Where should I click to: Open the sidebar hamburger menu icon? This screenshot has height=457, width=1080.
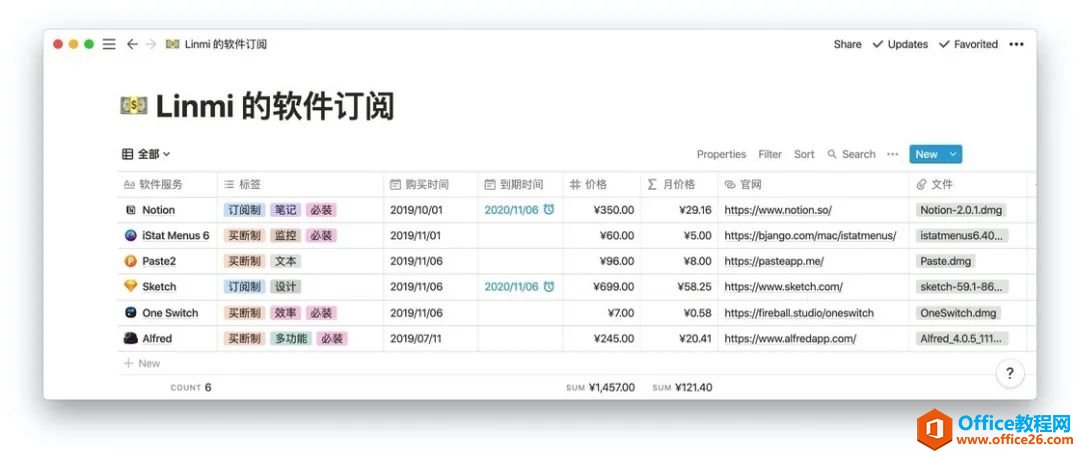[109, 44]
